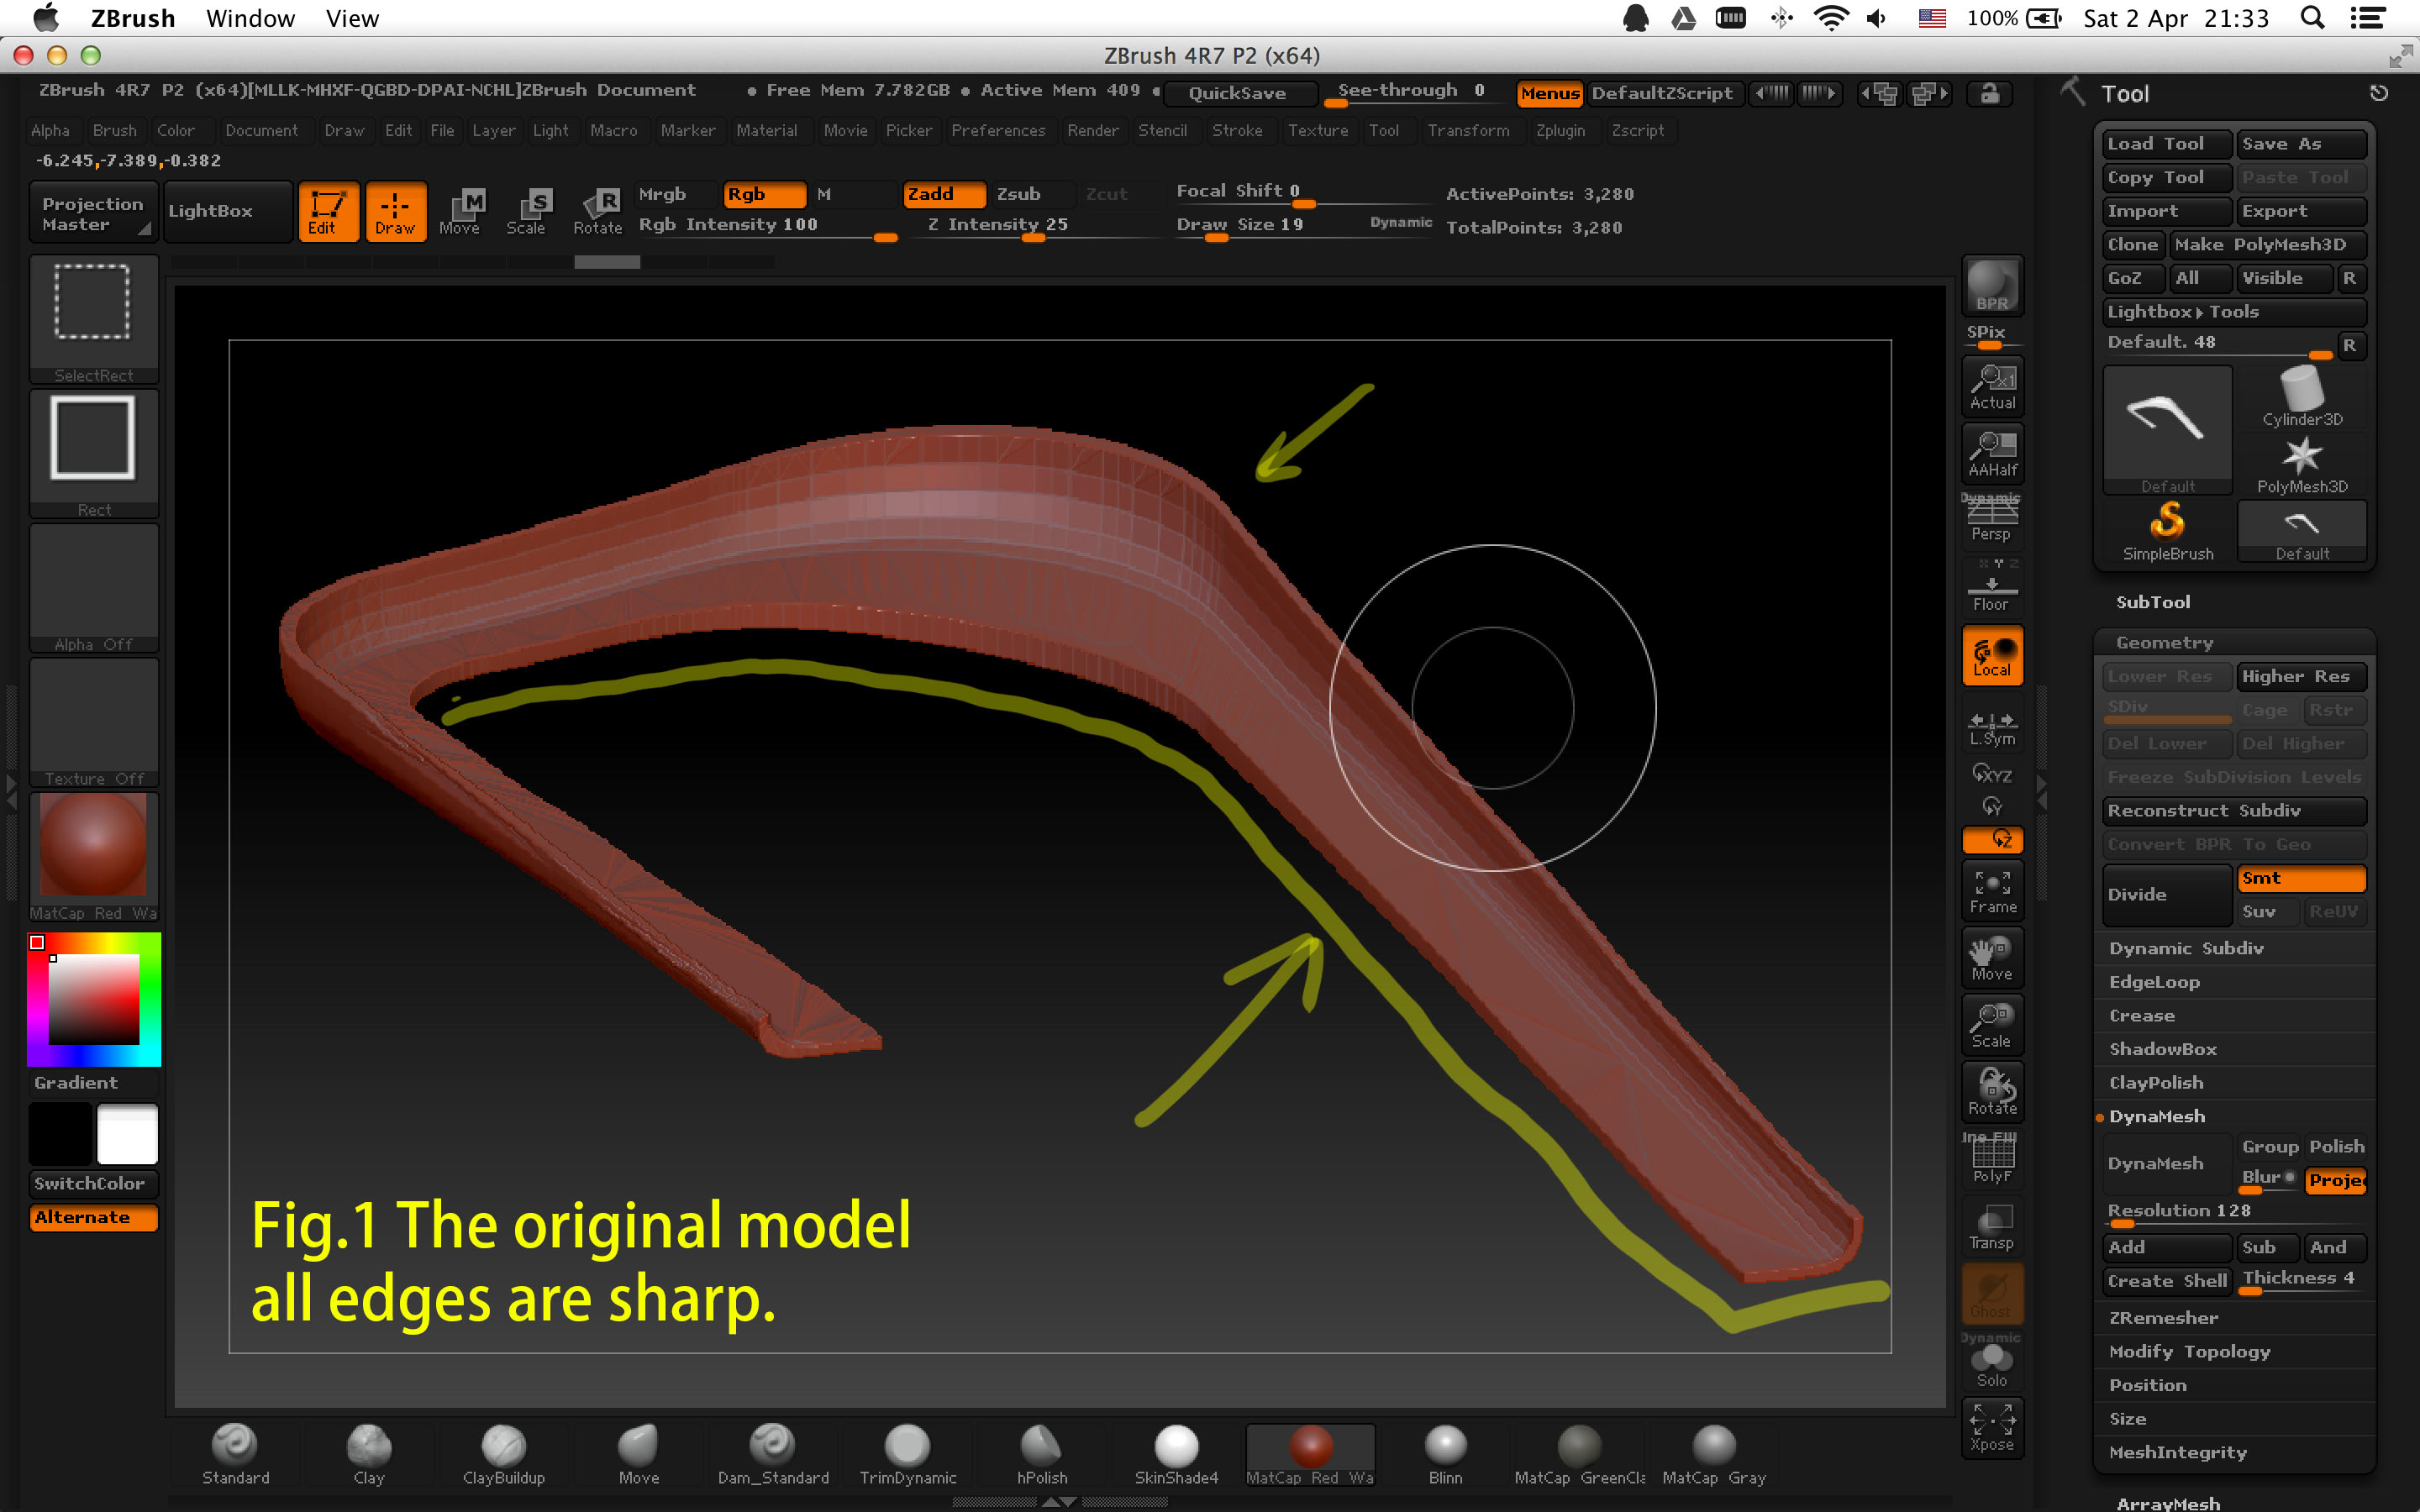Screen dimensions: 2420x1512
Task: Select the Blinn material
Action: click(1445, 1455)
